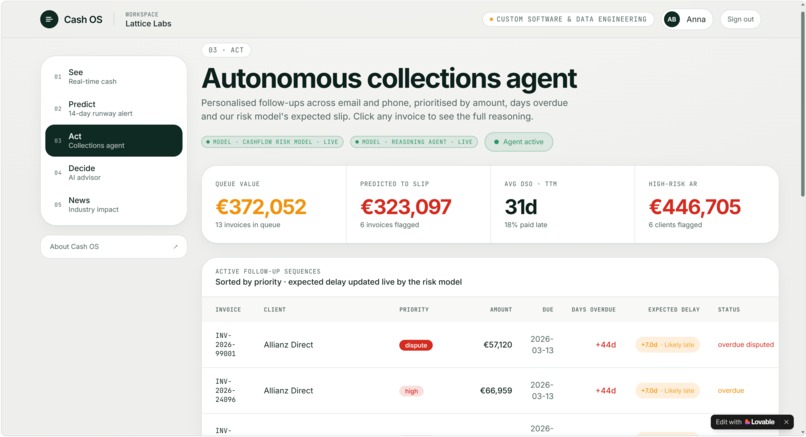Image resolution: width=806 pixels, height=437 pixels.
Task: Click the Status column header
Action: click(x=729, y=309)
